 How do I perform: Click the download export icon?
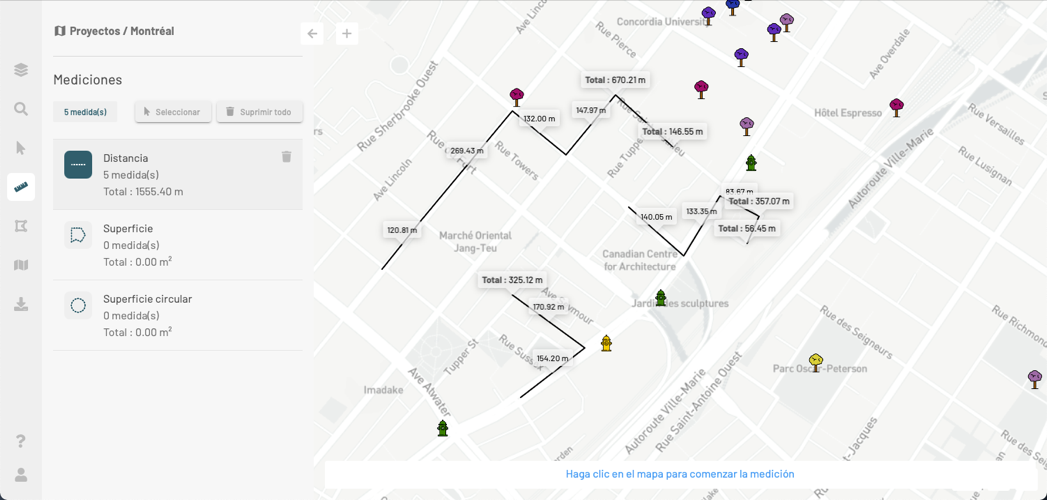21,304
